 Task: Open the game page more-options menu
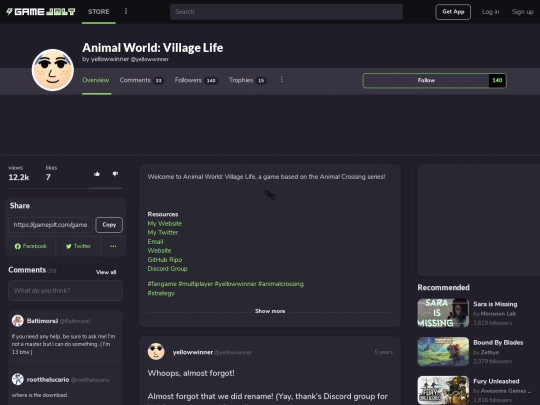[x=281, y=80]
